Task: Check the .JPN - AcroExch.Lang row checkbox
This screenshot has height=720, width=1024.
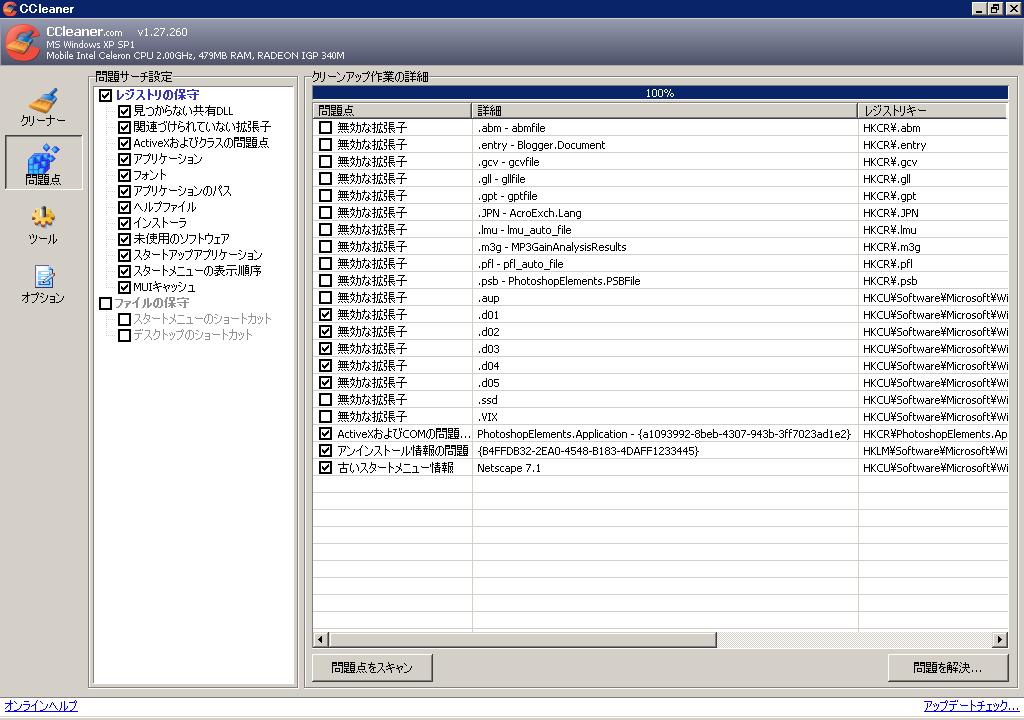Action: point(325,212)
